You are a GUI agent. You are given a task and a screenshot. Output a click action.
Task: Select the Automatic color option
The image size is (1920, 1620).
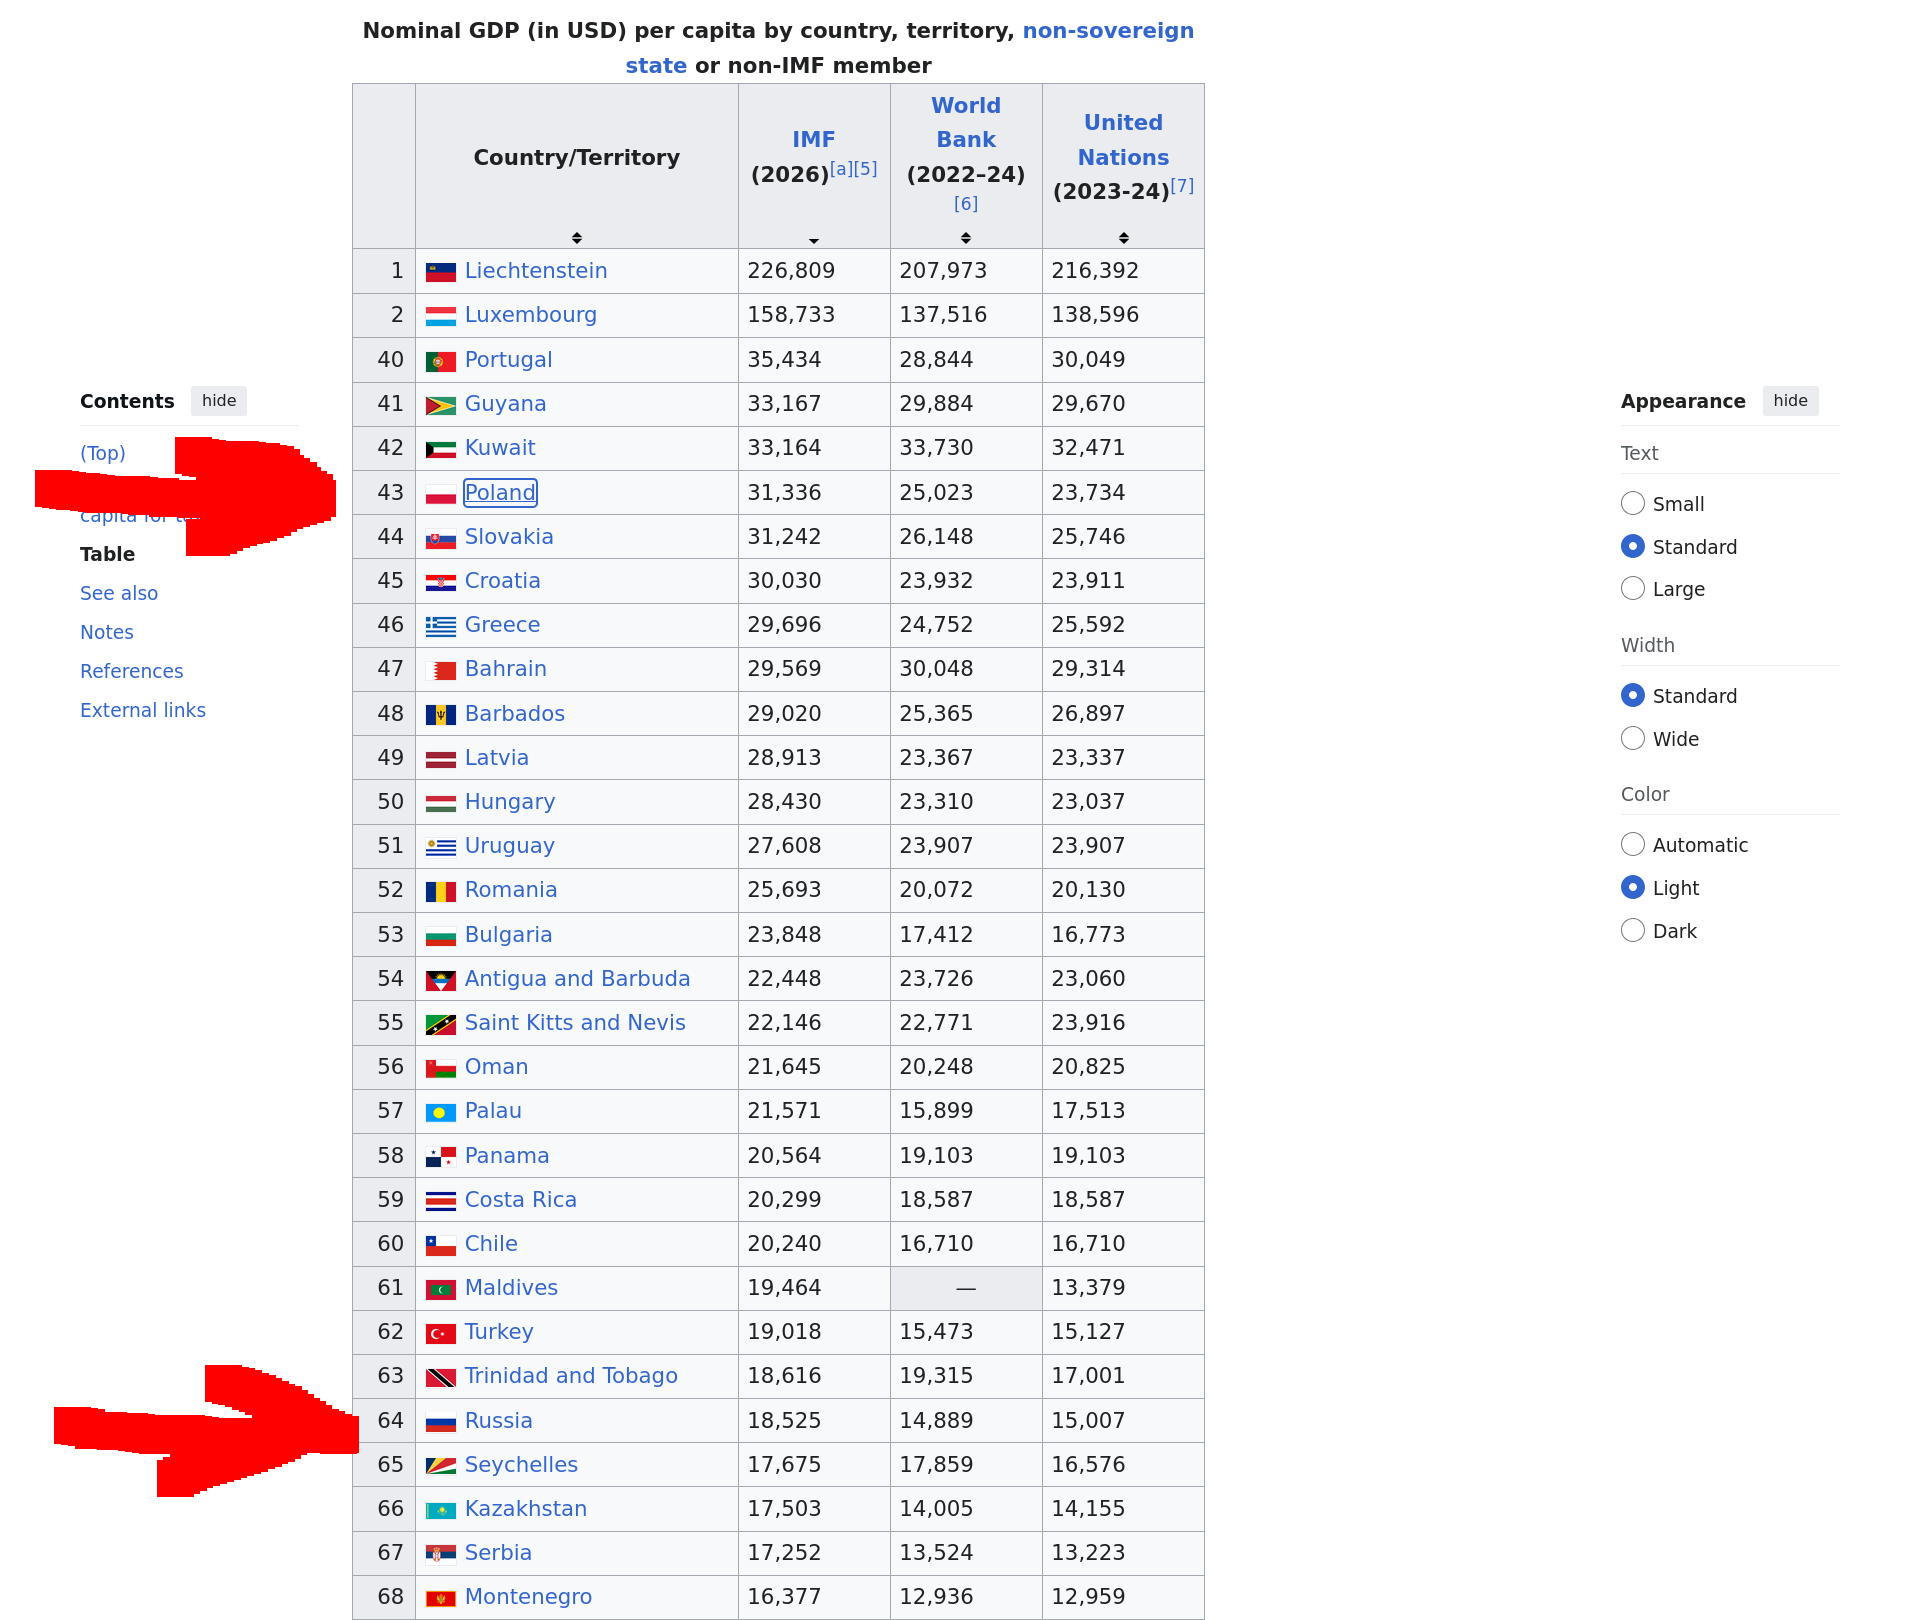tap(1633, 844)
